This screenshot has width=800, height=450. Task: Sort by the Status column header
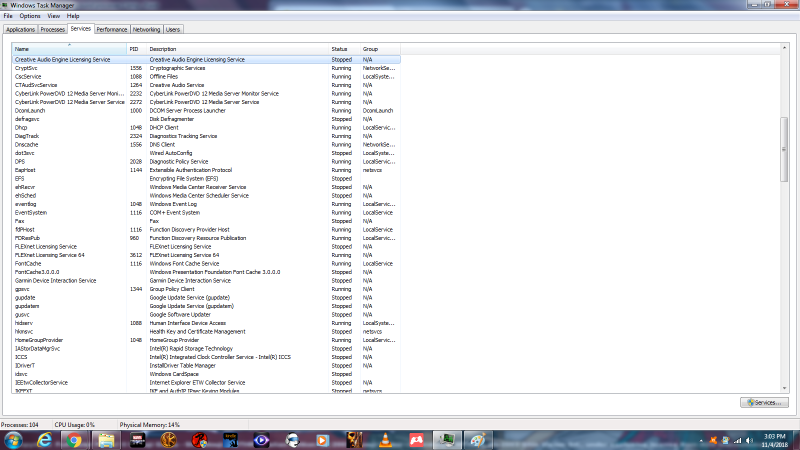pos(344,49)
